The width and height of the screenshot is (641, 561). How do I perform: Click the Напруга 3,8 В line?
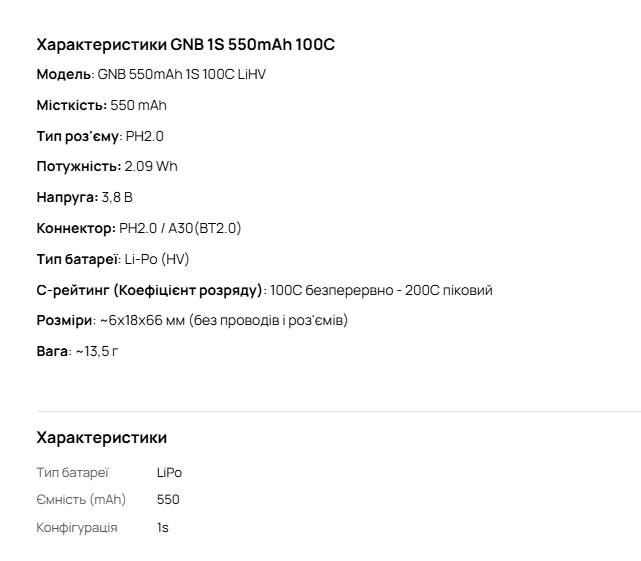84,197
